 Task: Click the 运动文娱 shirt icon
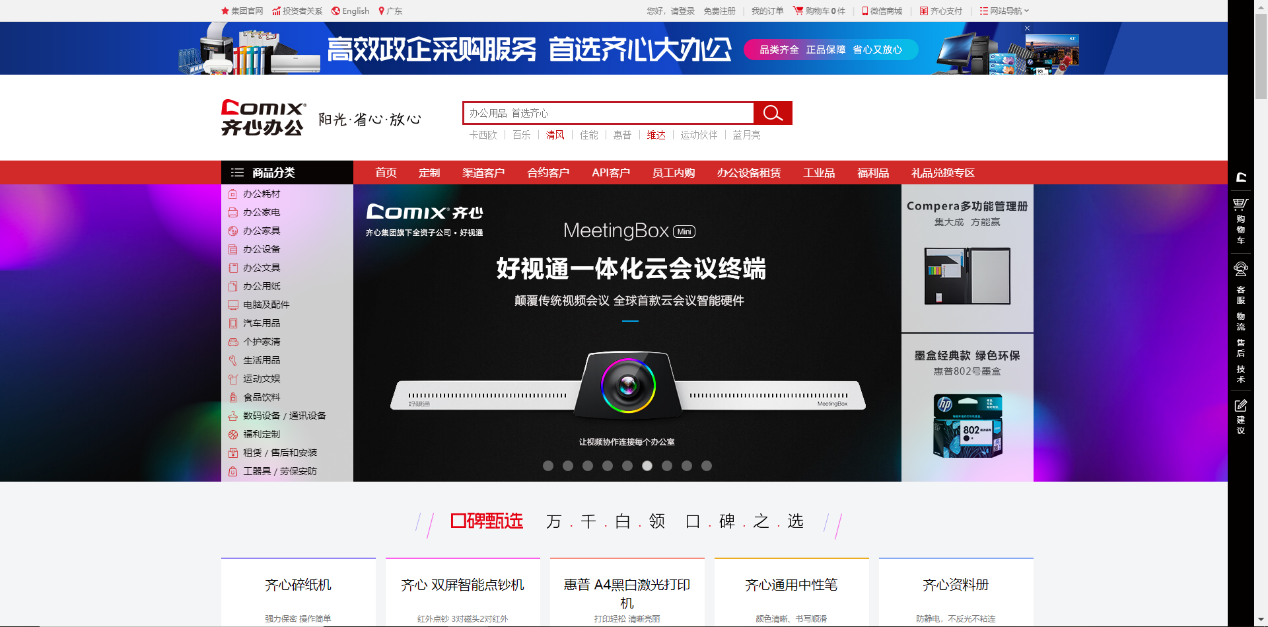pos(233,379)
